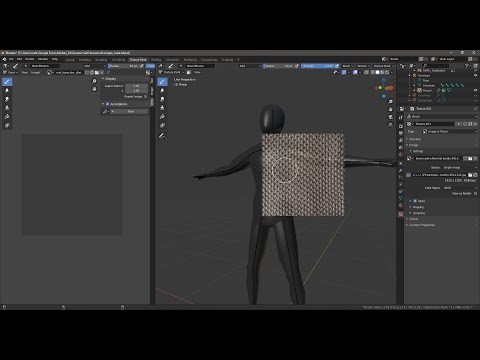Adjust the Strength slider in the viewport header

pyautogui.click(x=318, y=66)
